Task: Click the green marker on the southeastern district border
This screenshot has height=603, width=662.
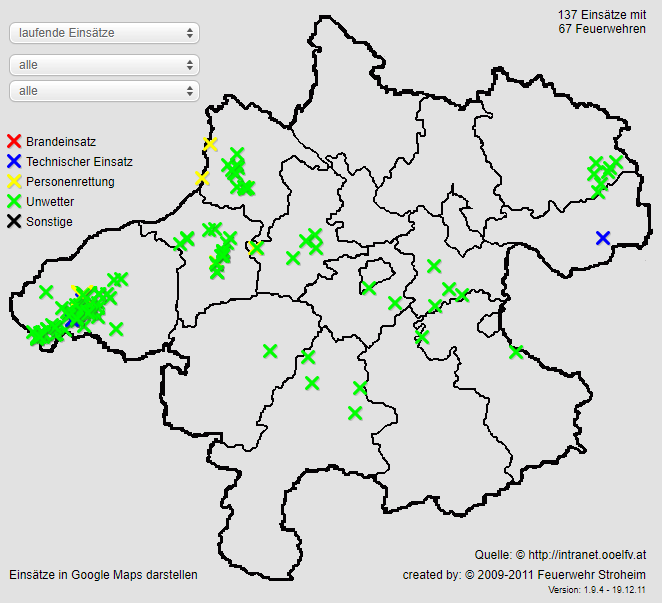Action: (x=516, y=352)
